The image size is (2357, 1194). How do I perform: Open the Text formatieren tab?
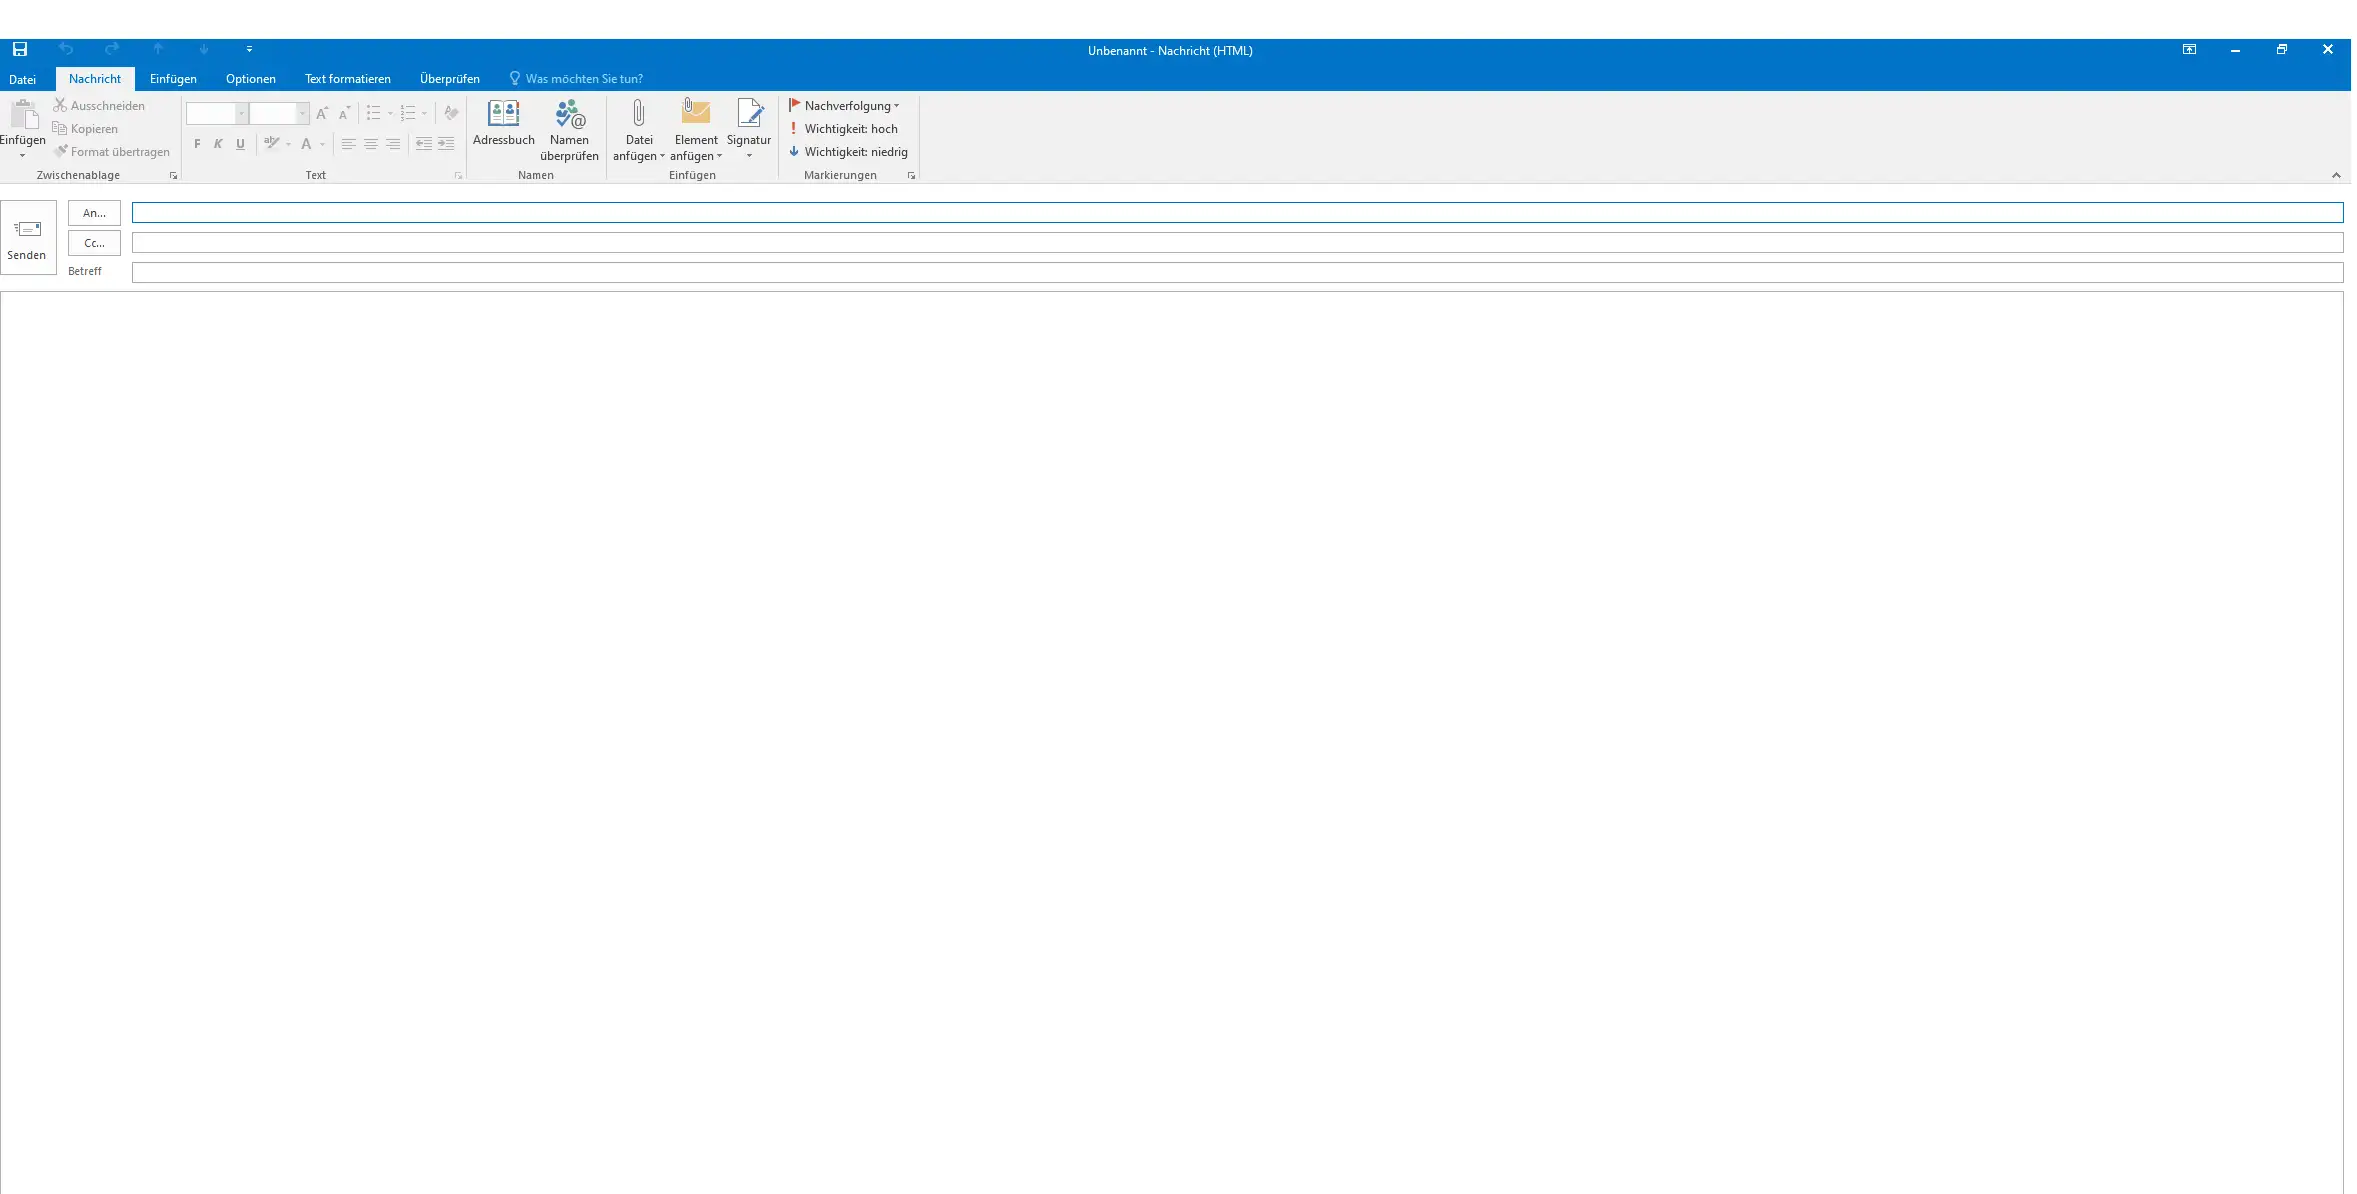347,79
